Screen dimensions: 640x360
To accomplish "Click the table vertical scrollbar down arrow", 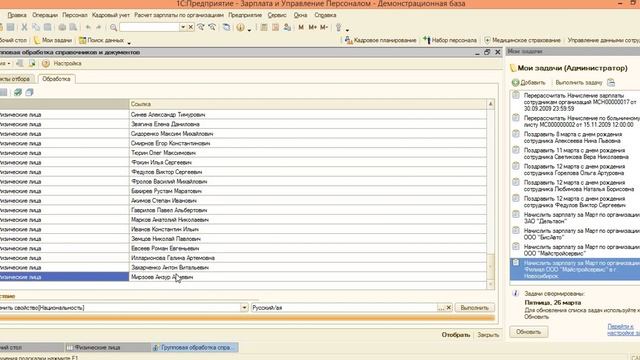I will pos(491,284).
